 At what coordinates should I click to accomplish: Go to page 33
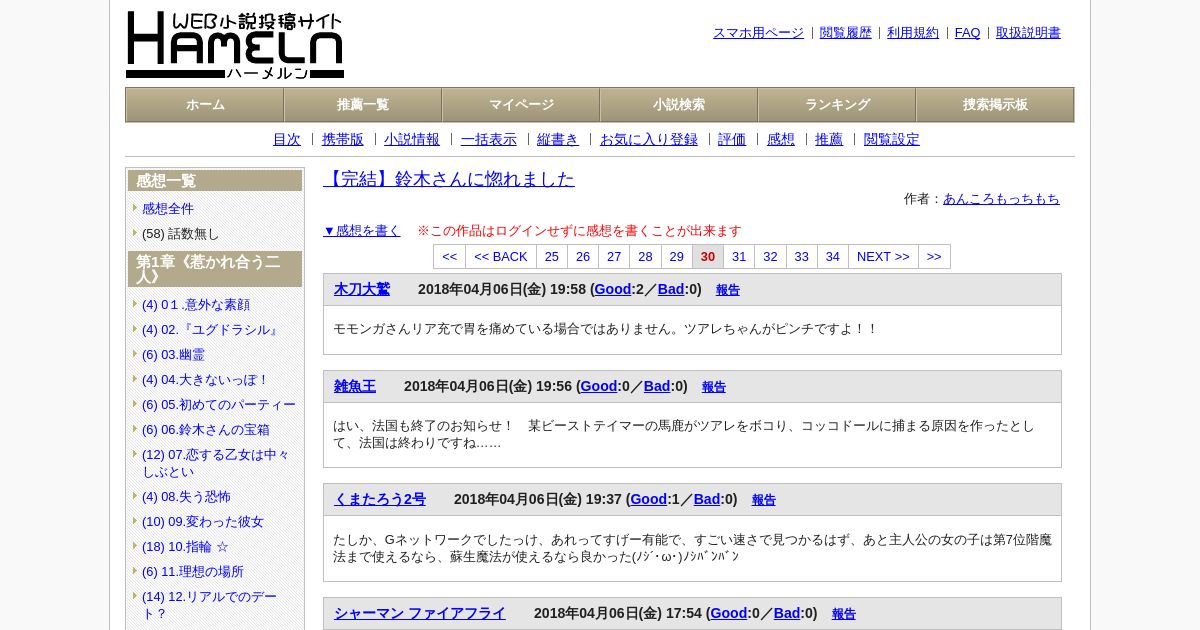tap(802, 257)
